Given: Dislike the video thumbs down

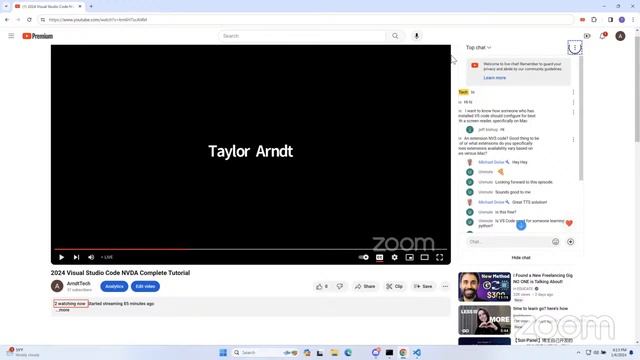Looking at the screenshot, I should point(340,287).
